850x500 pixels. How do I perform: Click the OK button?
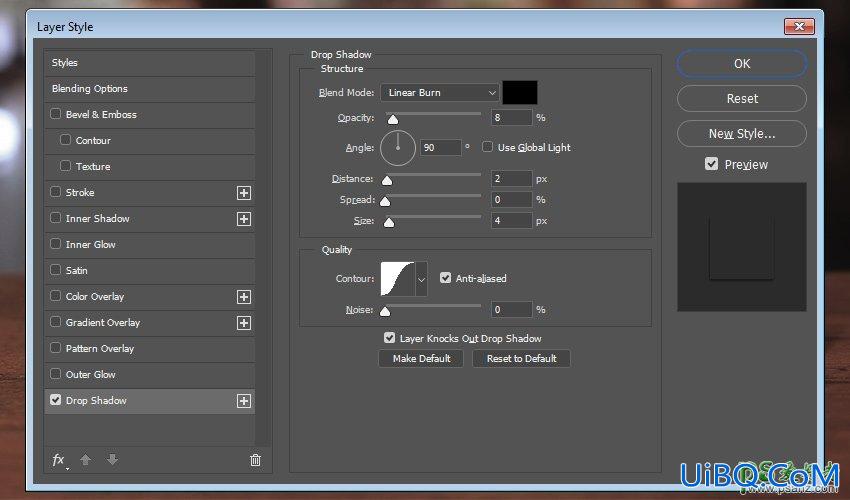742,64
